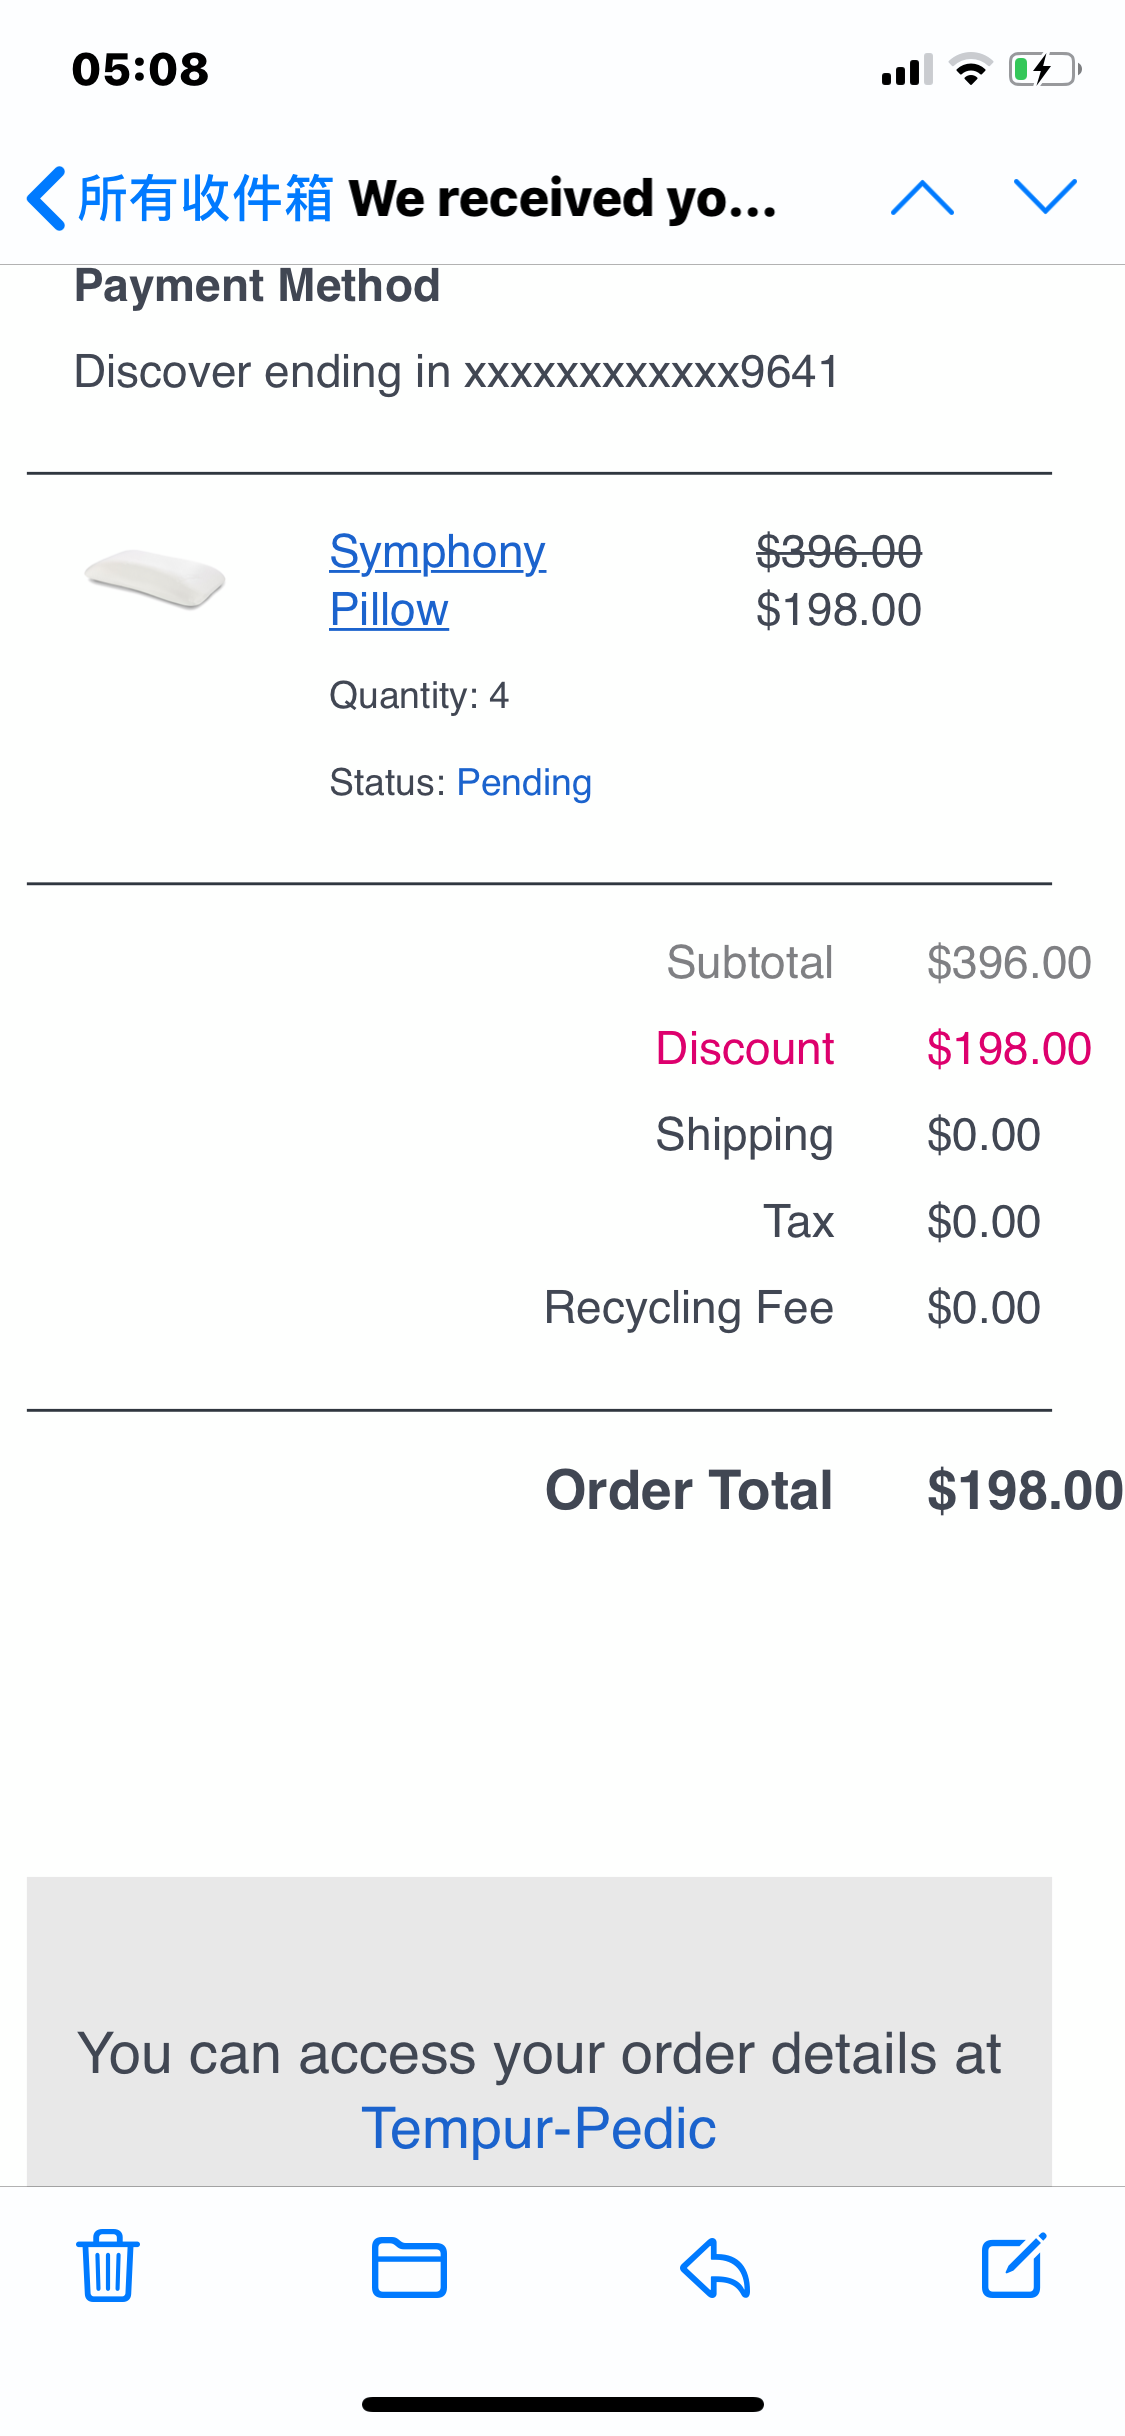Tap the home indicator bar
The width and height of the screenshot is (1125, 2436).
tap(563, 2404)
